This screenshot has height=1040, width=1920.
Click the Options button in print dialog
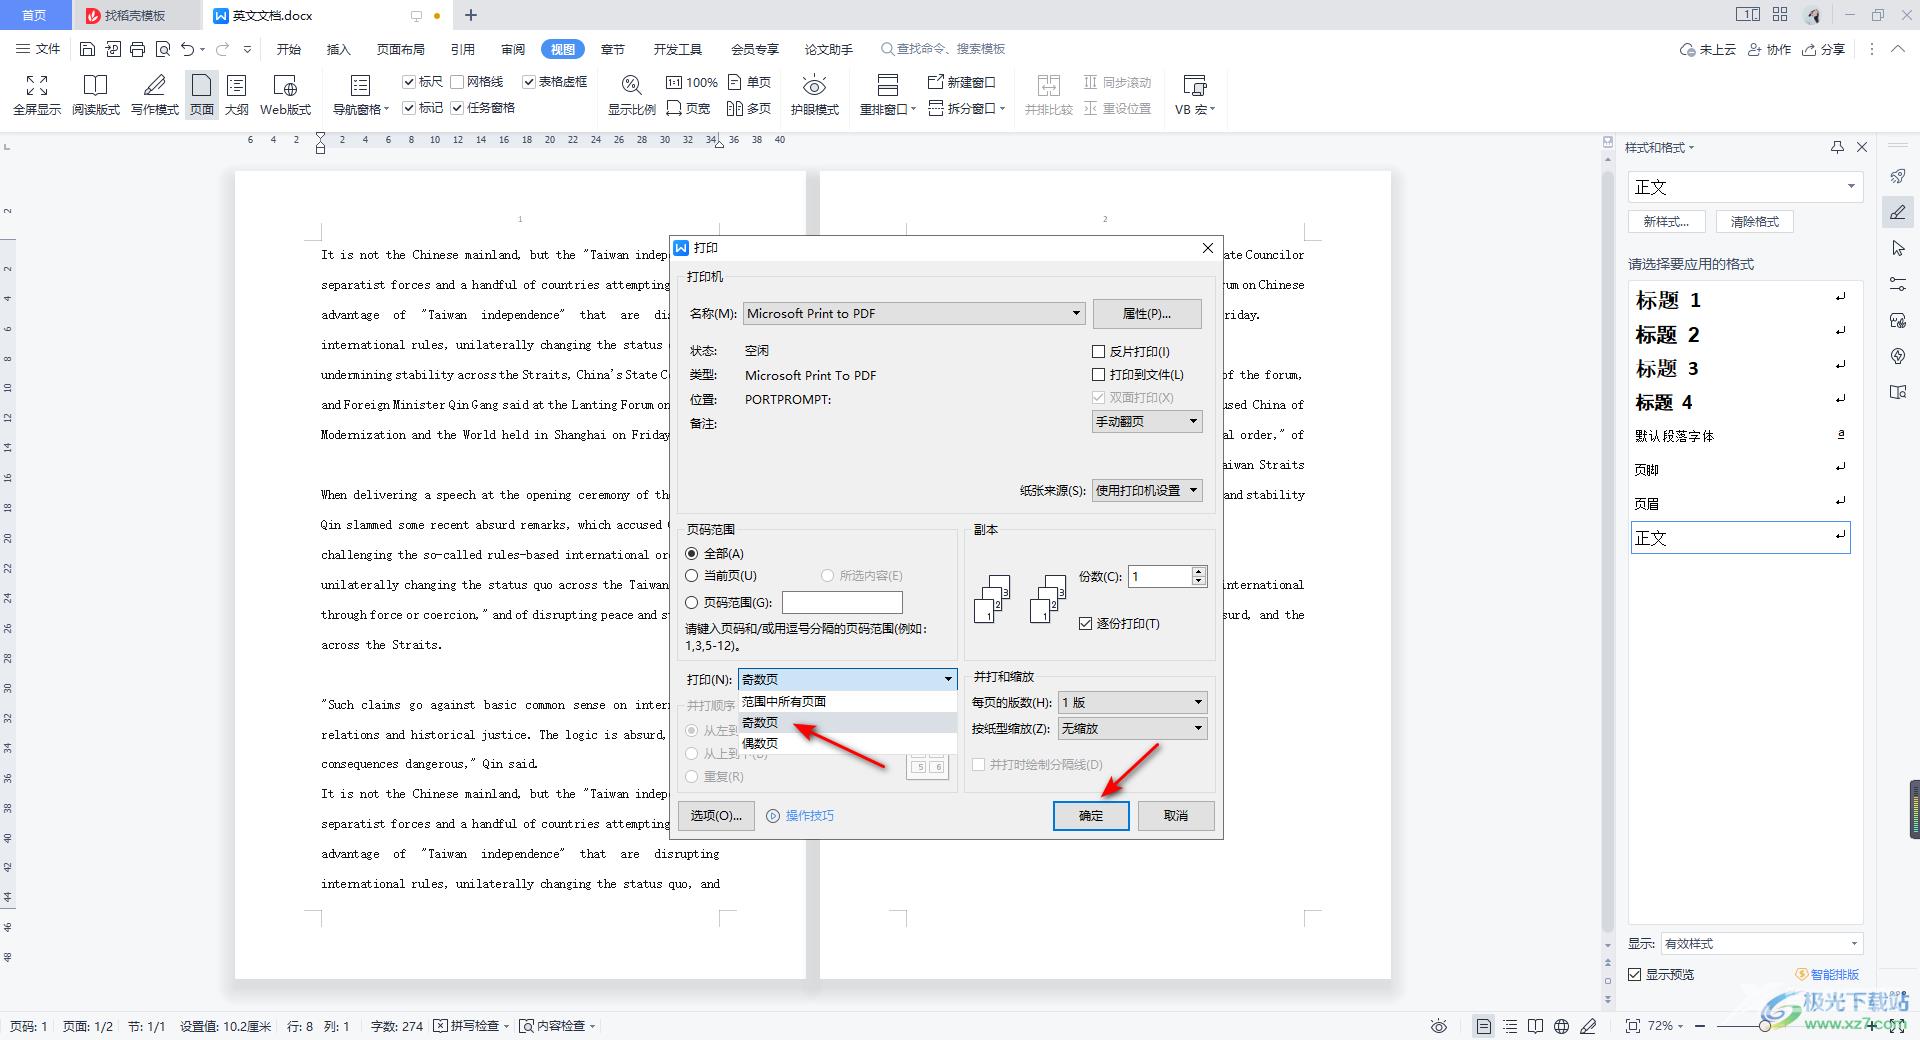tap(716, 816)
